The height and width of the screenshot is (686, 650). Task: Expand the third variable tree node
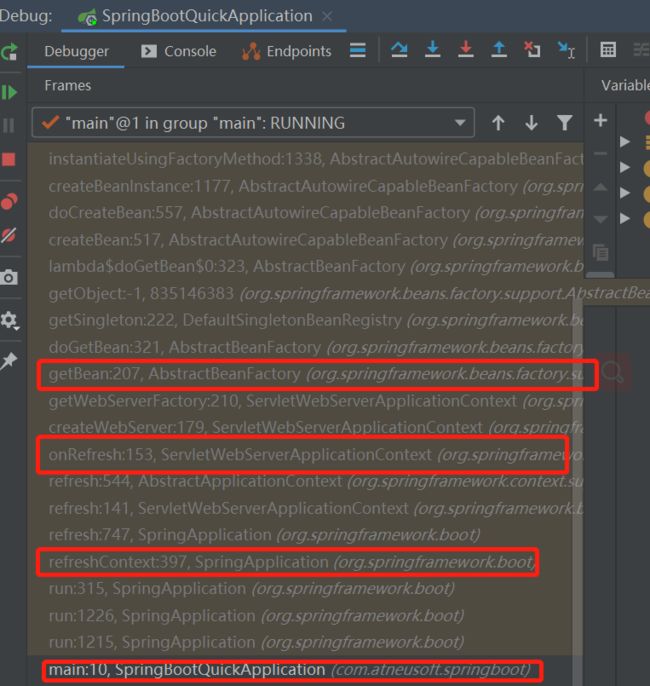click(625, 193)
